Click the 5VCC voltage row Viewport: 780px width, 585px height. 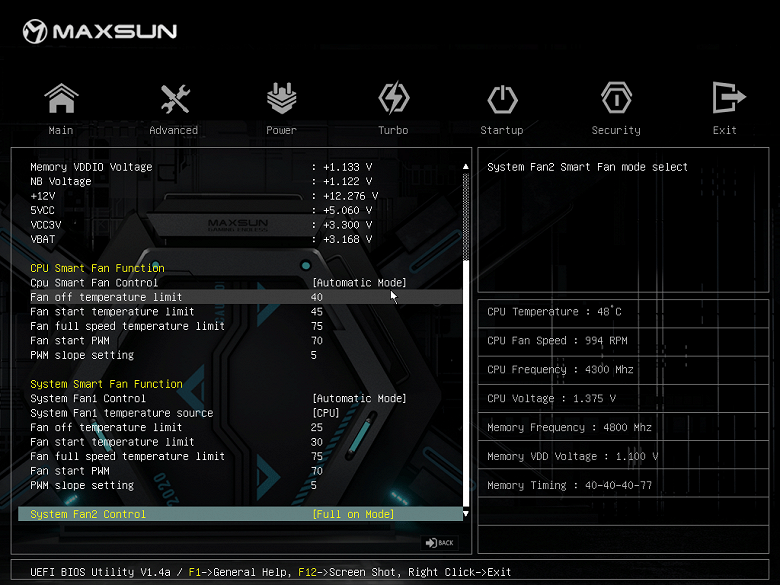tap(201, 210)
